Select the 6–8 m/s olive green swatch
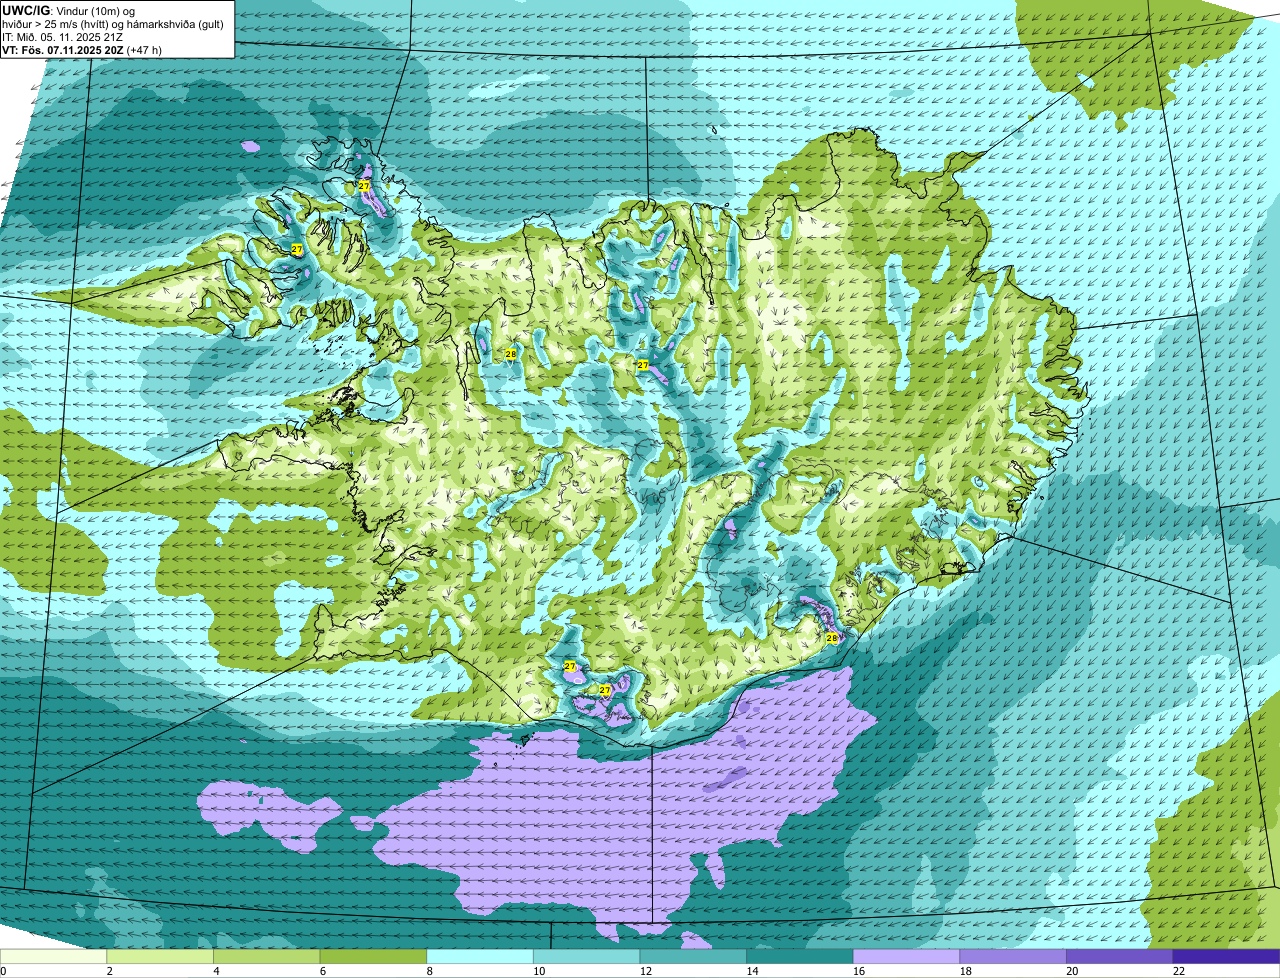 coord(373,956)
